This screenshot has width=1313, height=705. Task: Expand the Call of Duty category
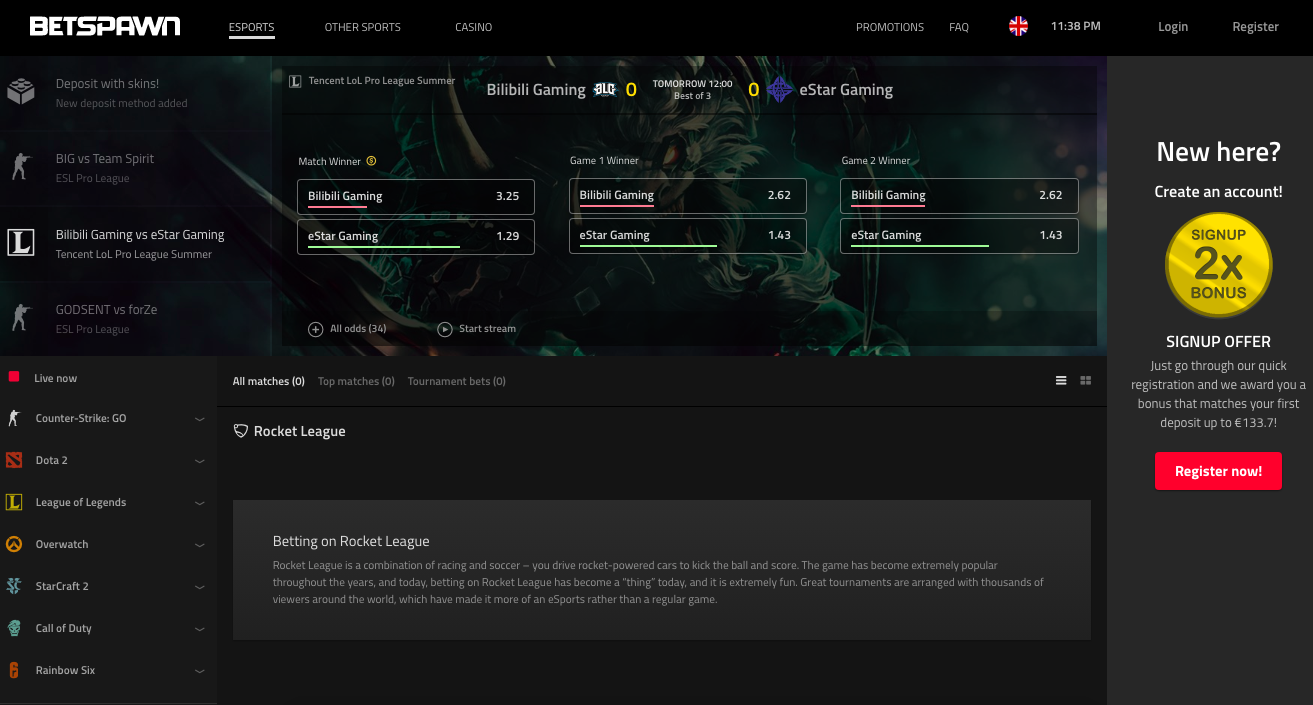[x=200, y=629]
